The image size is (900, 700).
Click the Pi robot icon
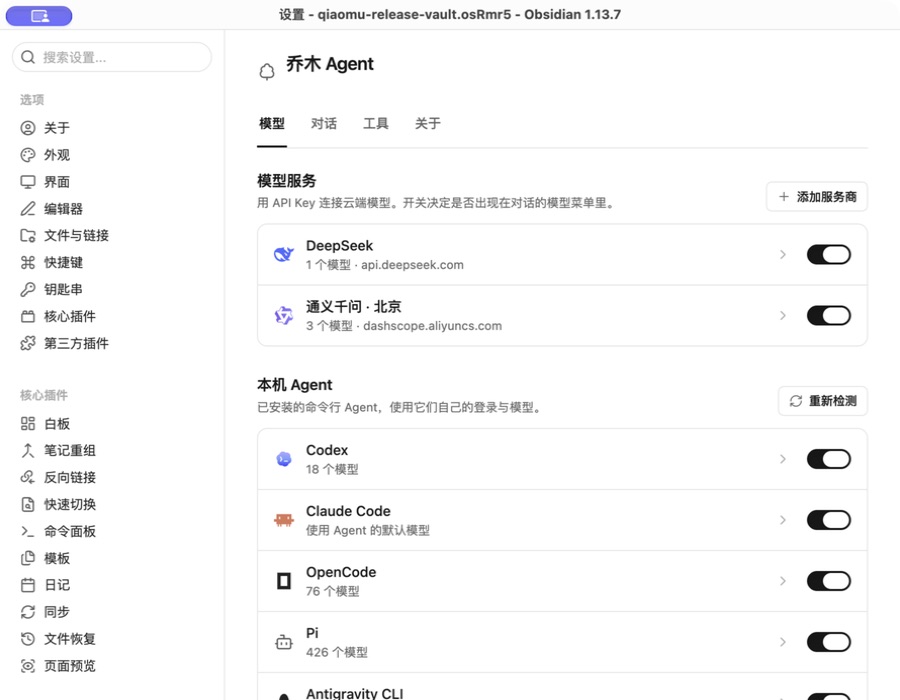click(284, 642)
